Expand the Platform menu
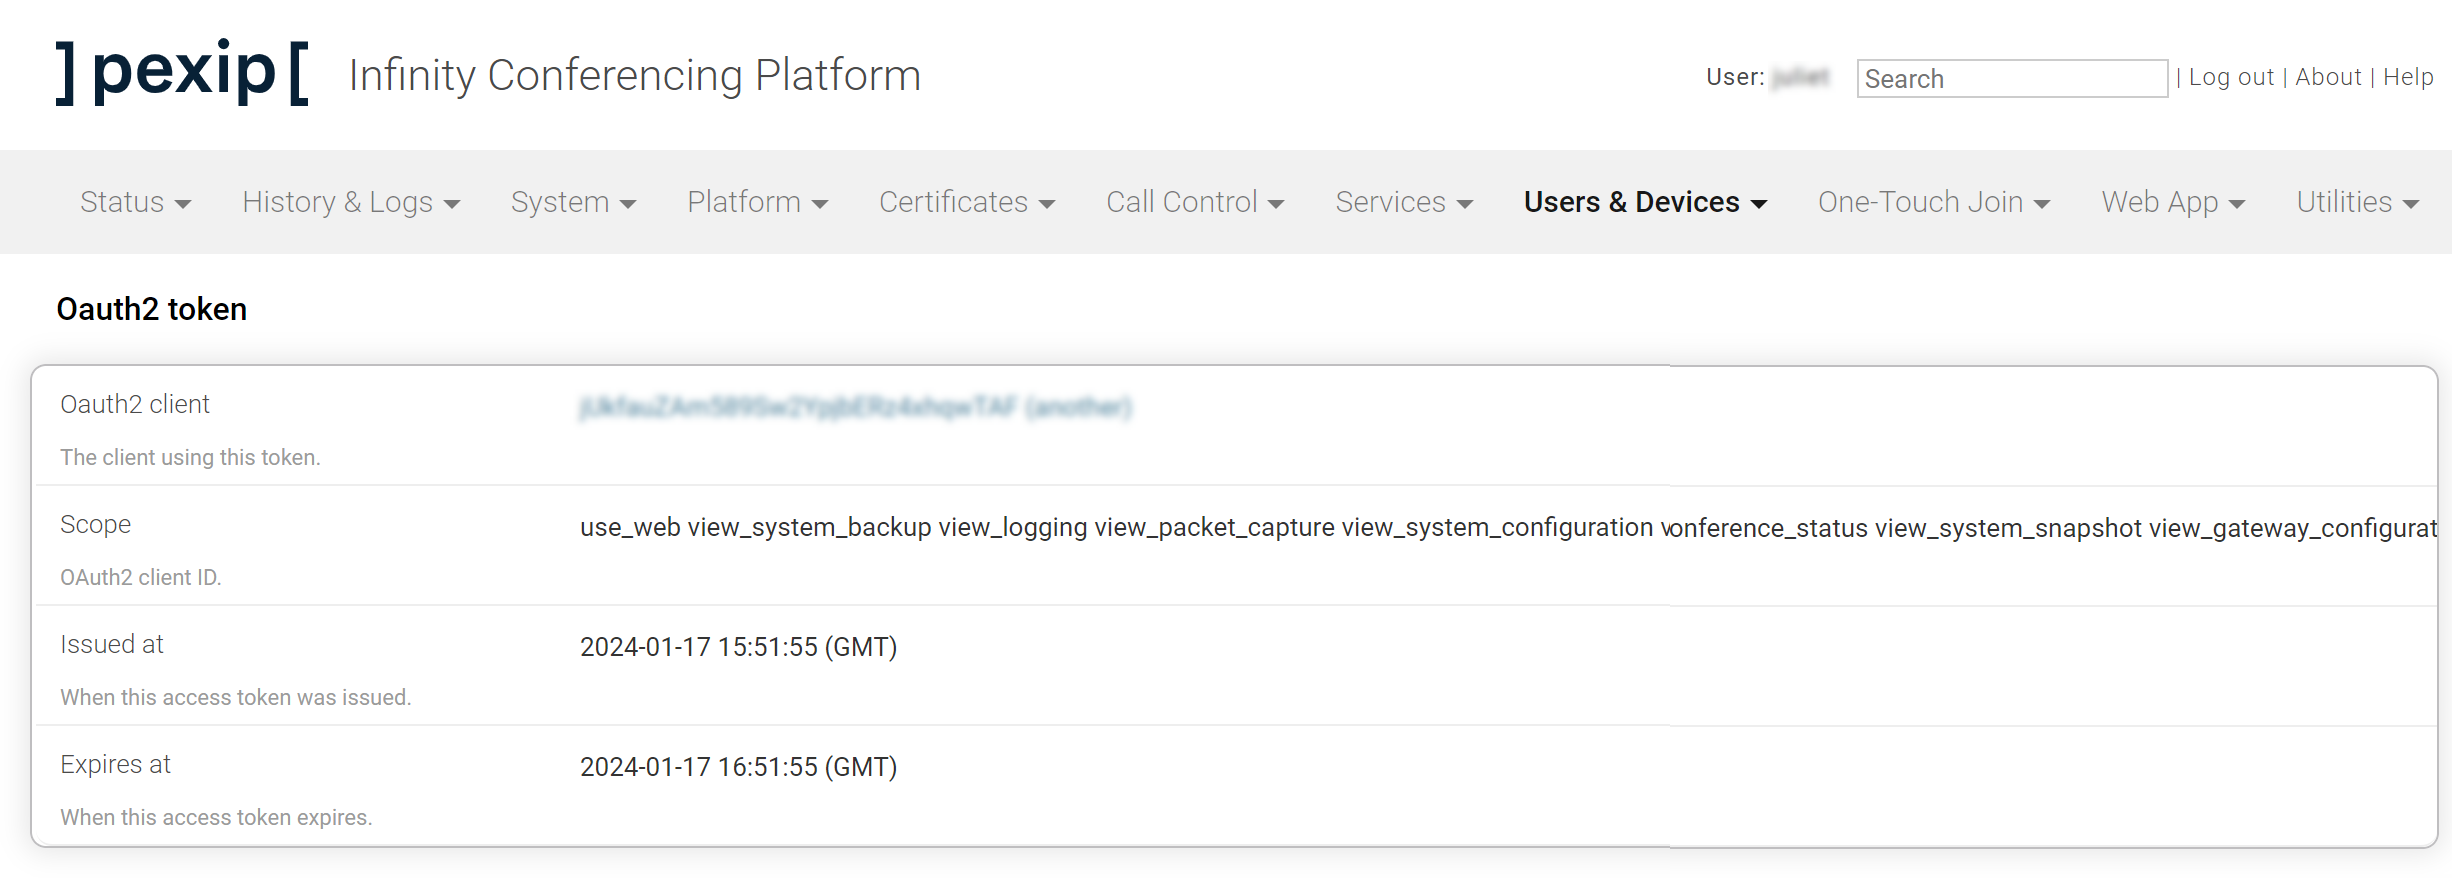 [x=757, y=202]
